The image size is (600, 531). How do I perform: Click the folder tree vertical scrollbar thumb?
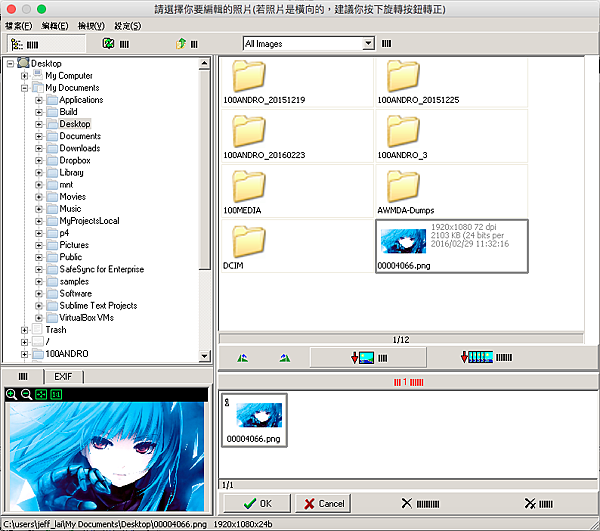(x=205, y=169)
